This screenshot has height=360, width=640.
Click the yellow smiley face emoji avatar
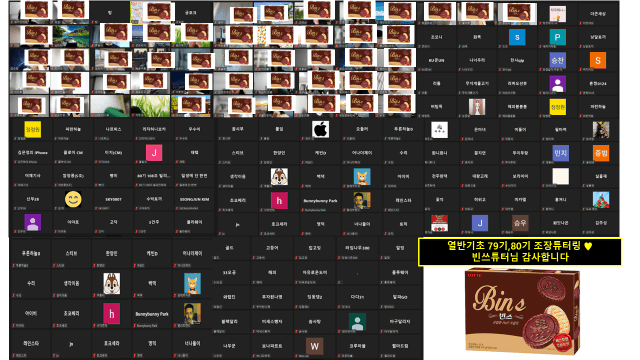pos(73,199)
